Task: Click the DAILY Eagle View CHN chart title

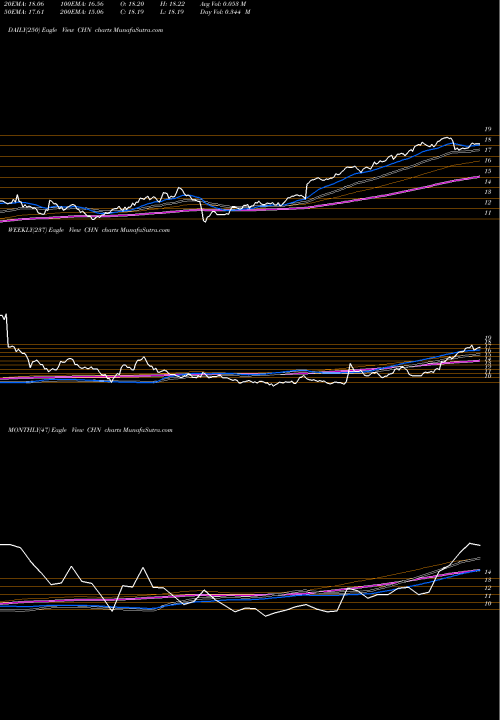Action: tap(86, 30)
